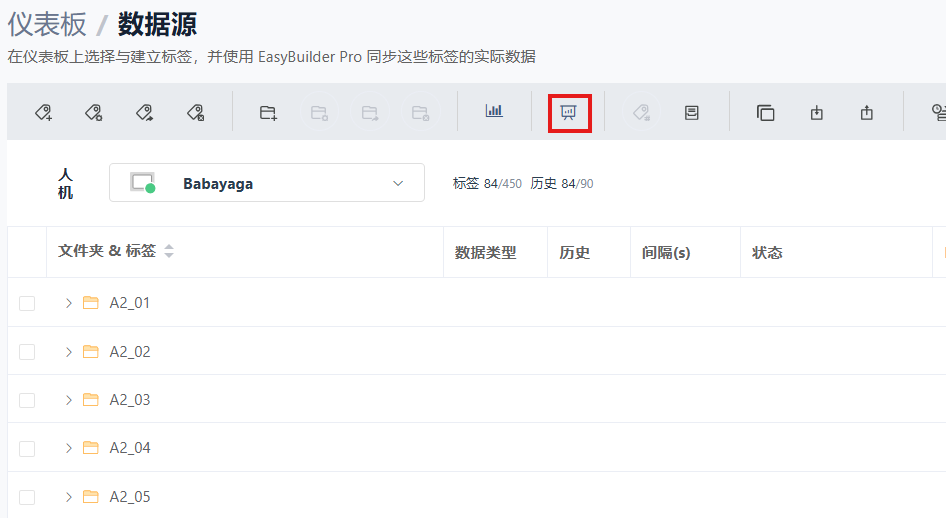Image resolution: width=946 pixels, height=518 pixels.
Task: Click the 仪表板 breadcrumb link
Action: [47, 23]
